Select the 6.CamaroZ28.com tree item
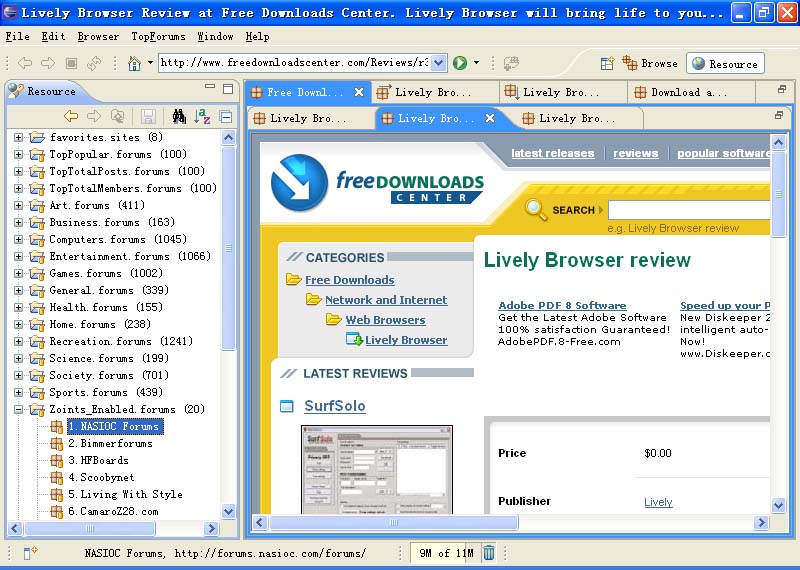Viewport: 800px width, 570px height. tap(113, 511)
